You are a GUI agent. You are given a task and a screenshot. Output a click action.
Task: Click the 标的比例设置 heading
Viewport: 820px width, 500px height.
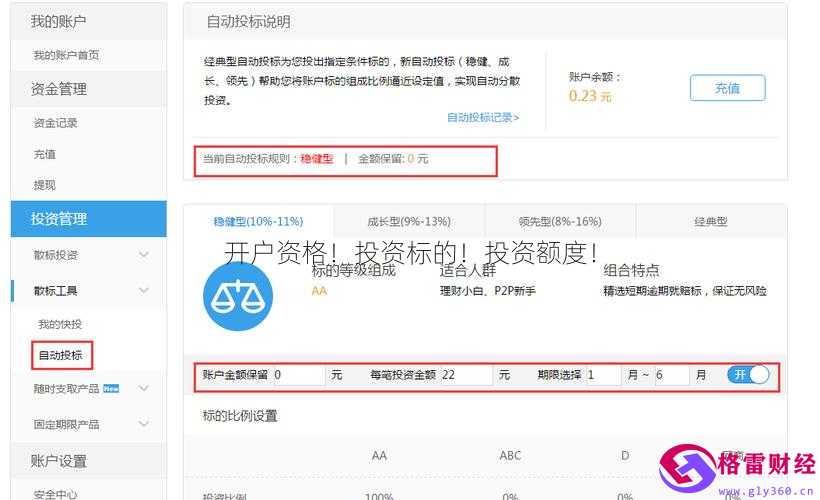[240, 416]
